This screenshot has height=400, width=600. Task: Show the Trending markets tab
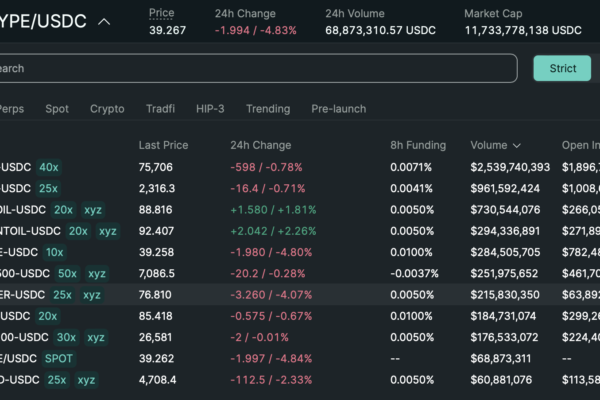[x=268, y=109]
